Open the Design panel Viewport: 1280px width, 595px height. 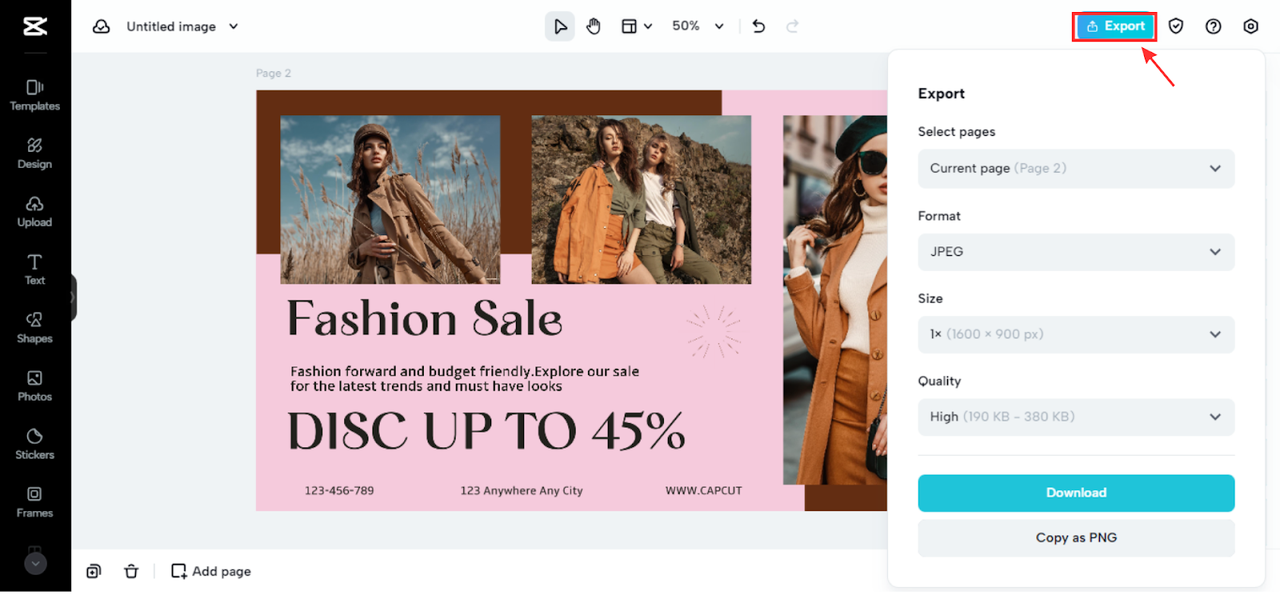35,153
